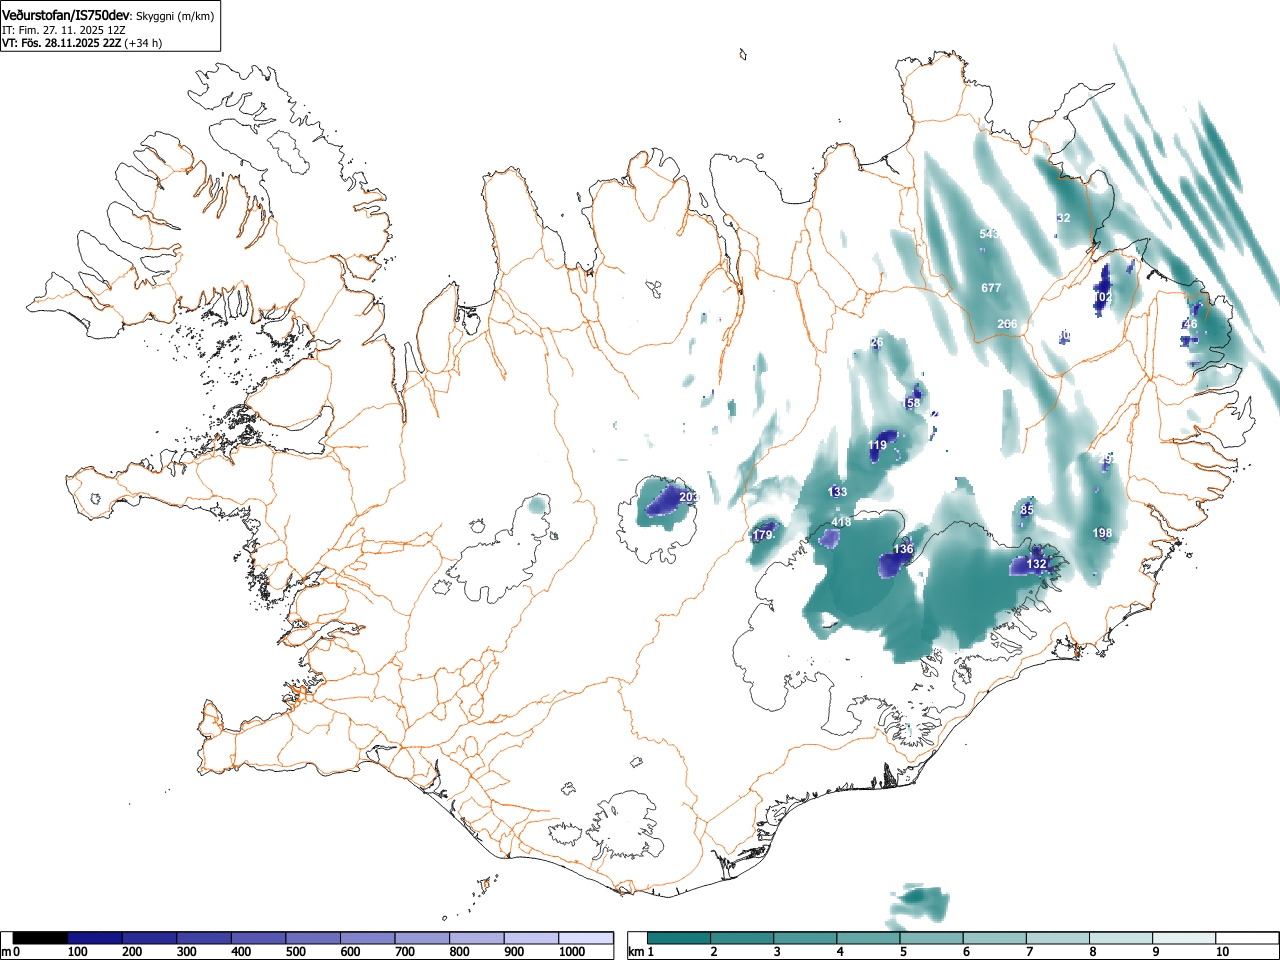This screenshot has width=1280, height=960.
Task: Click the '900' tick label in the metre legend
Action: pyautogui.click(x=514, y=952)
